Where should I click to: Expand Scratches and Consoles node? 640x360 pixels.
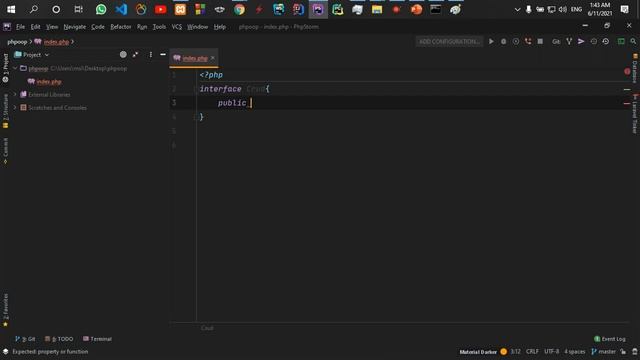click(x=15, y=108)
